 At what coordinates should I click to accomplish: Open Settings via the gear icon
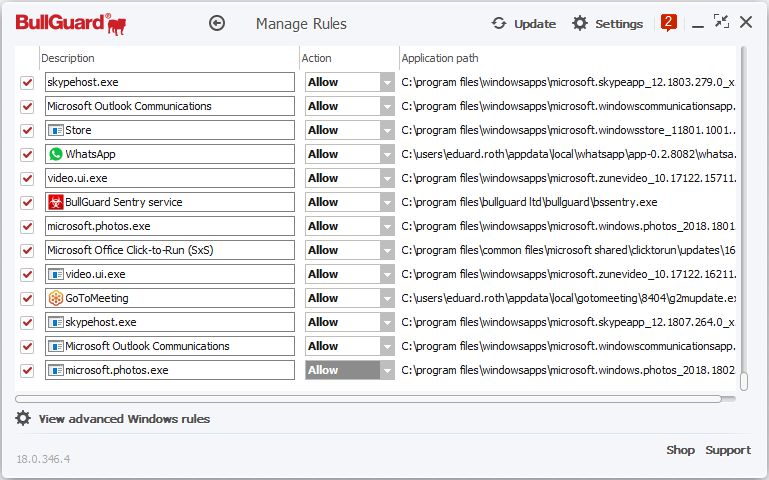pos(580,23)
